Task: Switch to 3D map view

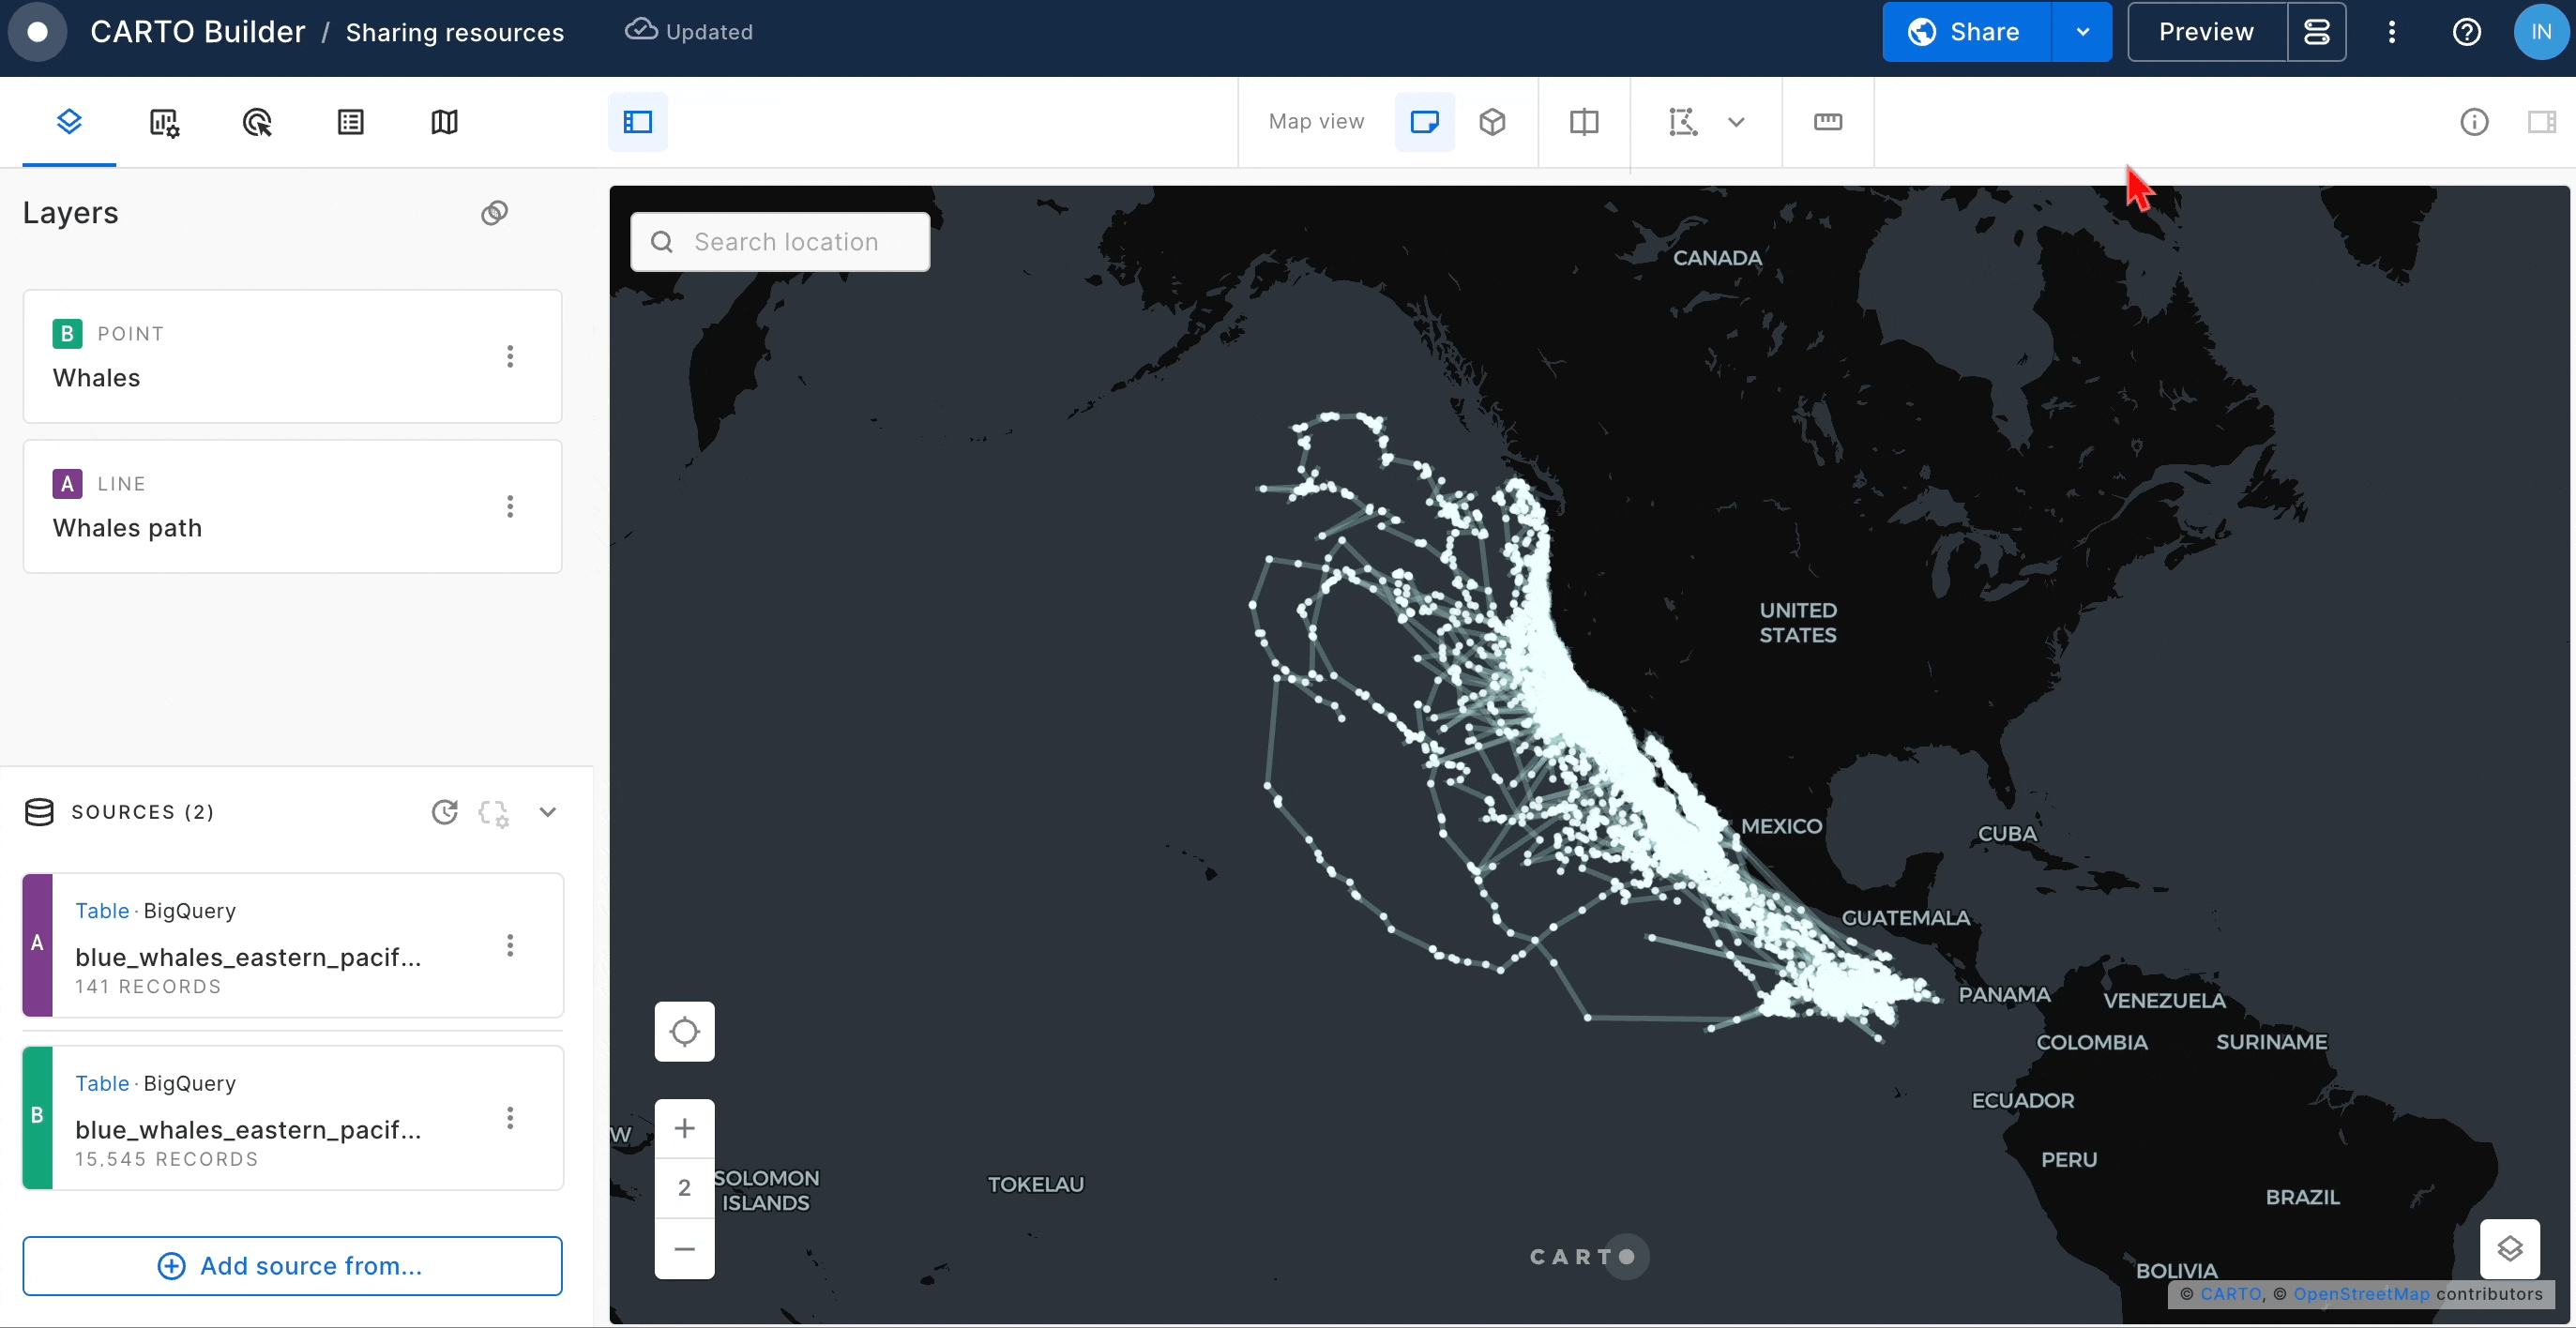Action: 1492,122
